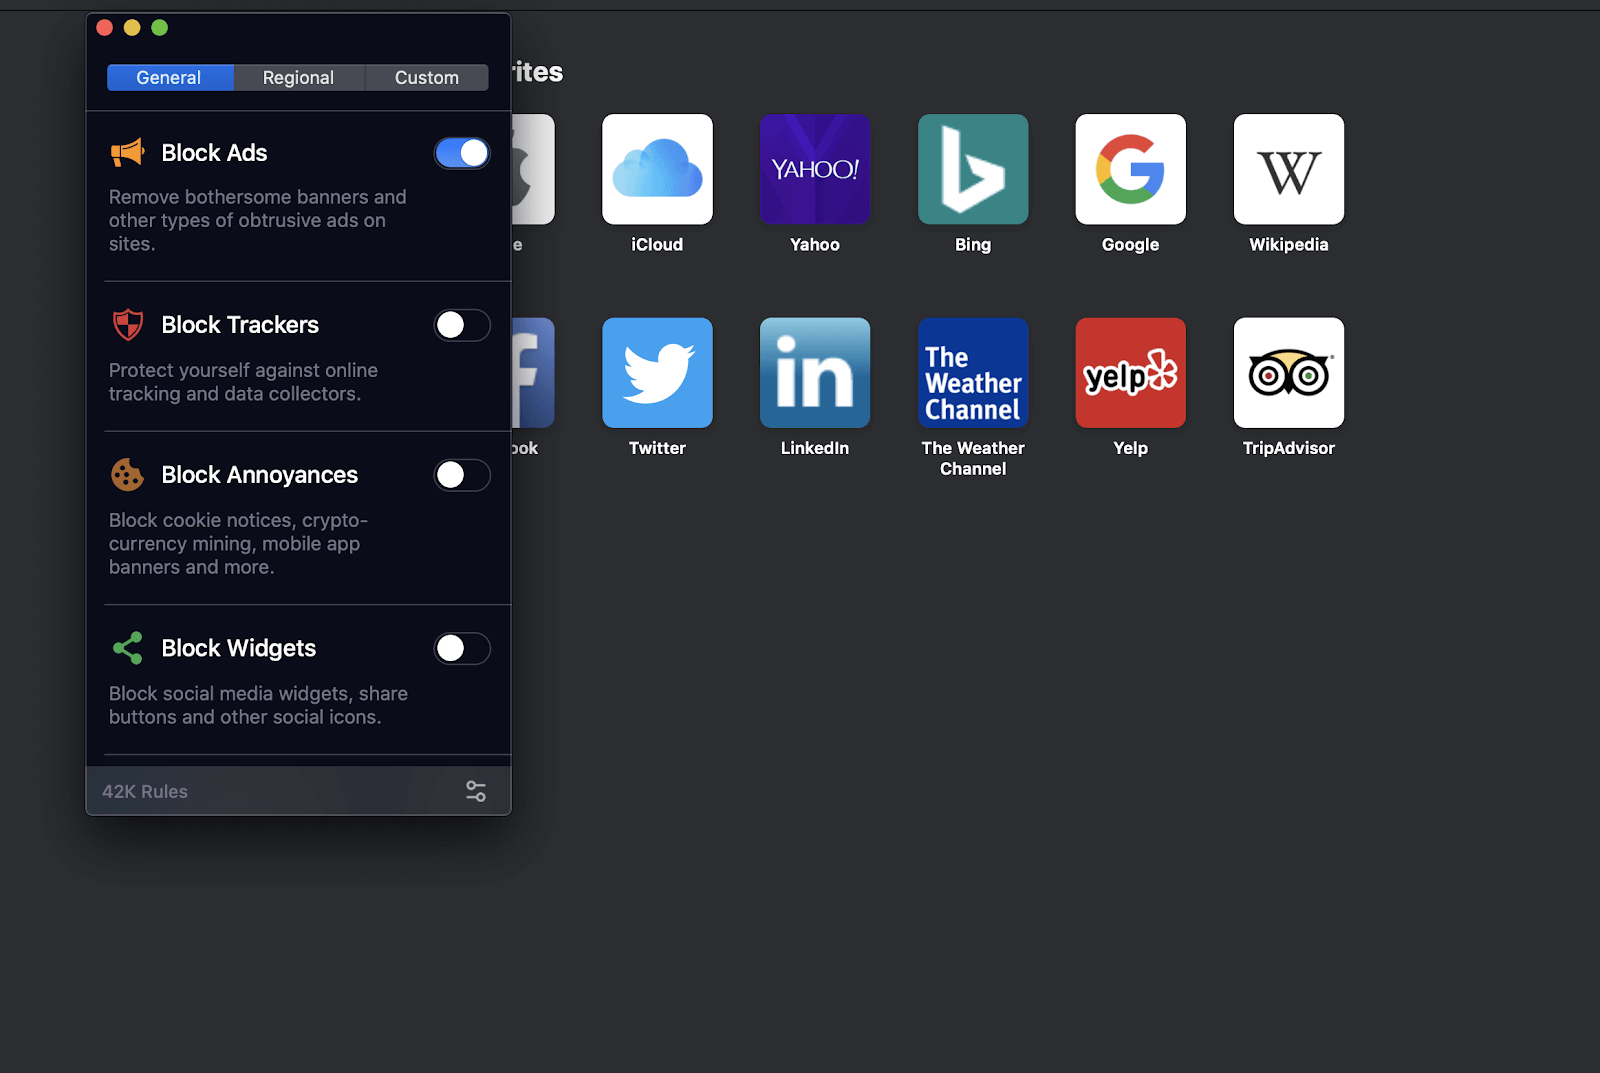Open the LinkedIn favorite icon
Viewport: 1600px width, 1073px height.
(815, 373)
